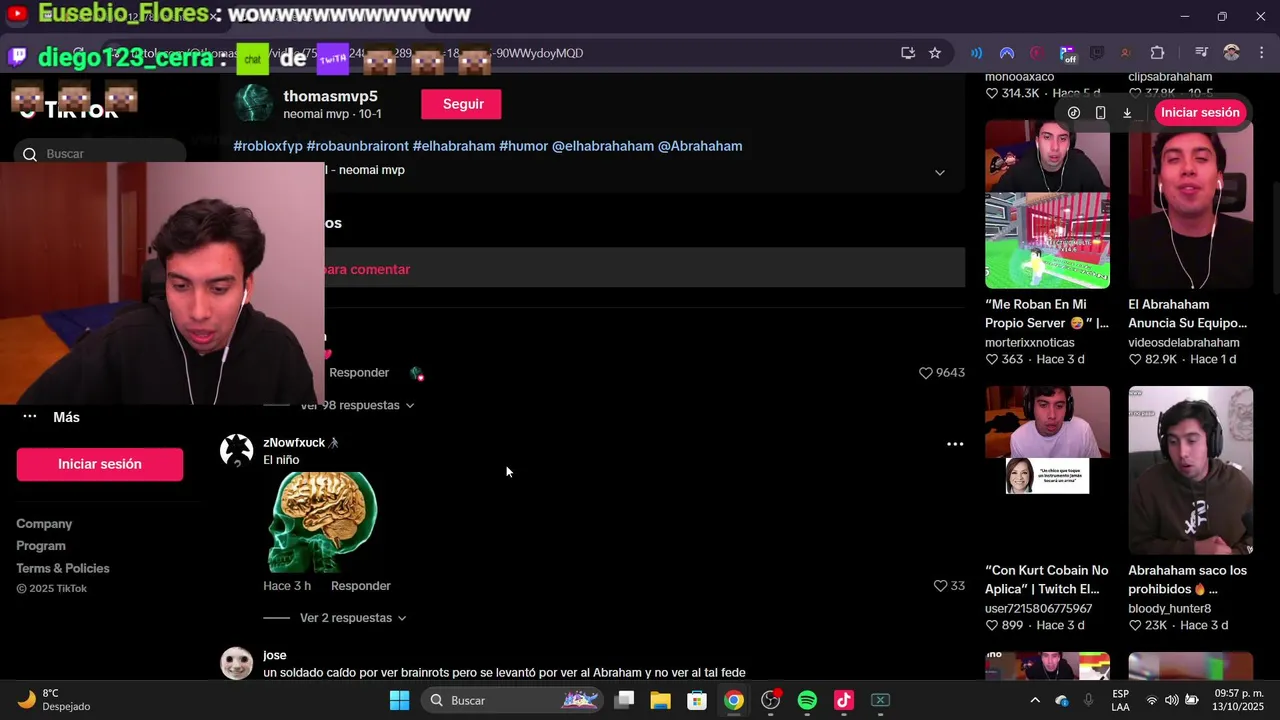Open the Chrome profile avatar
This screenshot has width=1280, height=720.
1232,53
